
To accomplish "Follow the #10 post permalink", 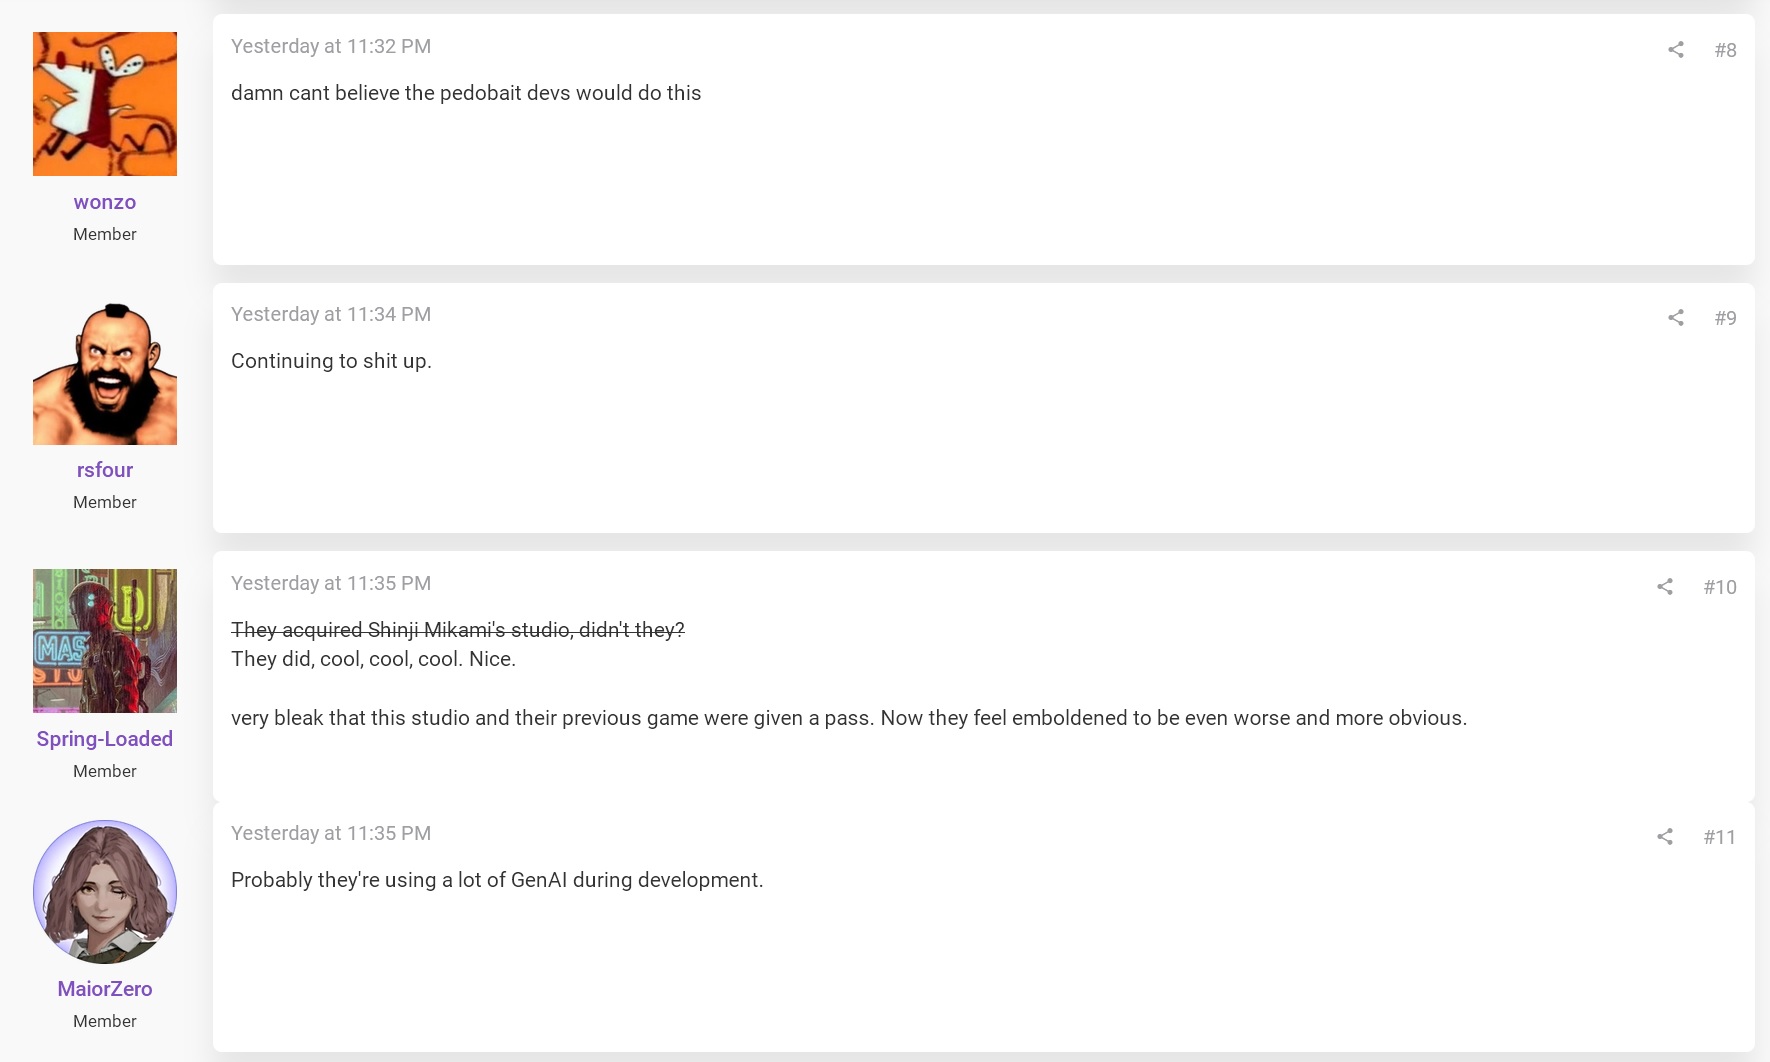I will (1720, 587).
